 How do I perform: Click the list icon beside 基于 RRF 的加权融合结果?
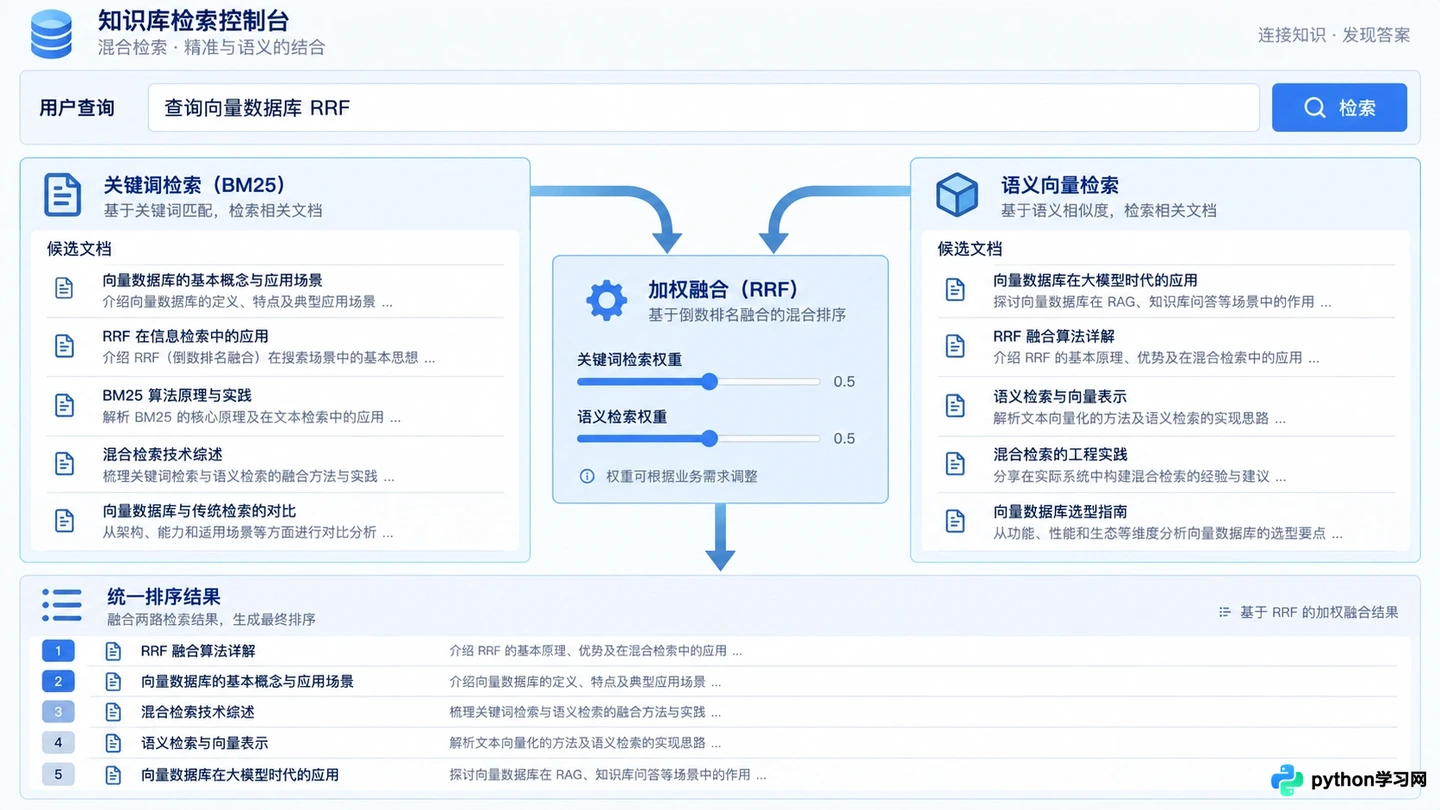1224,612
